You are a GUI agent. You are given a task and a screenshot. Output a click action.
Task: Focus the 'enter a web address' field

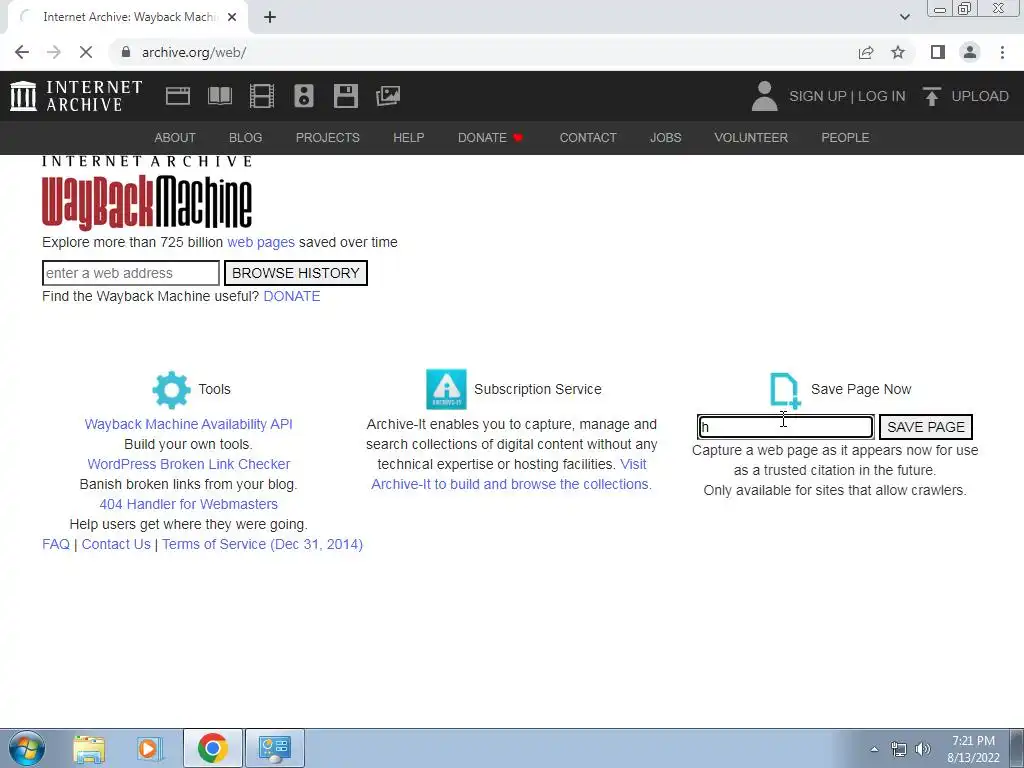[x=131, y=273]
